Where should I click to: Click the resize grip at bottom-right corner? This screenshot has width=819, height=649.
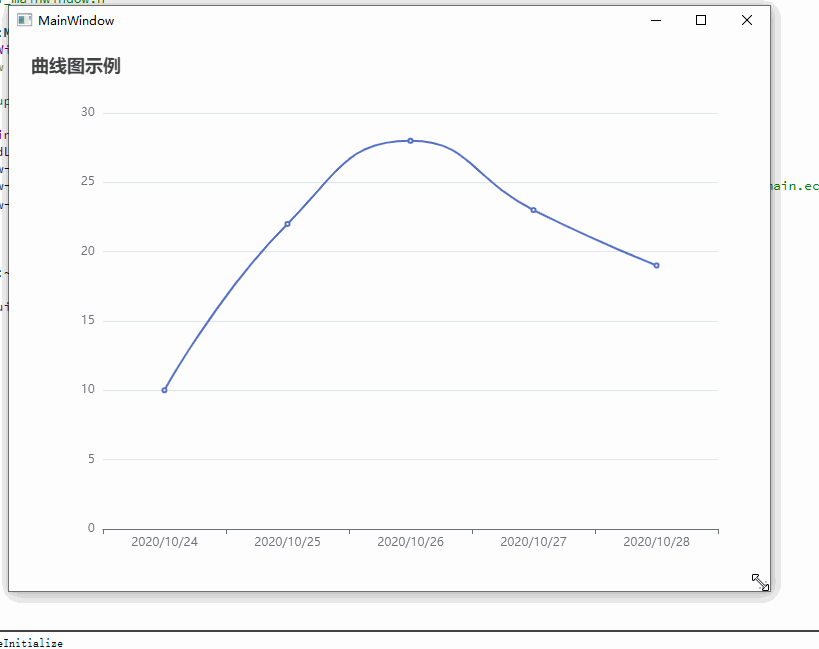[760, 581]
